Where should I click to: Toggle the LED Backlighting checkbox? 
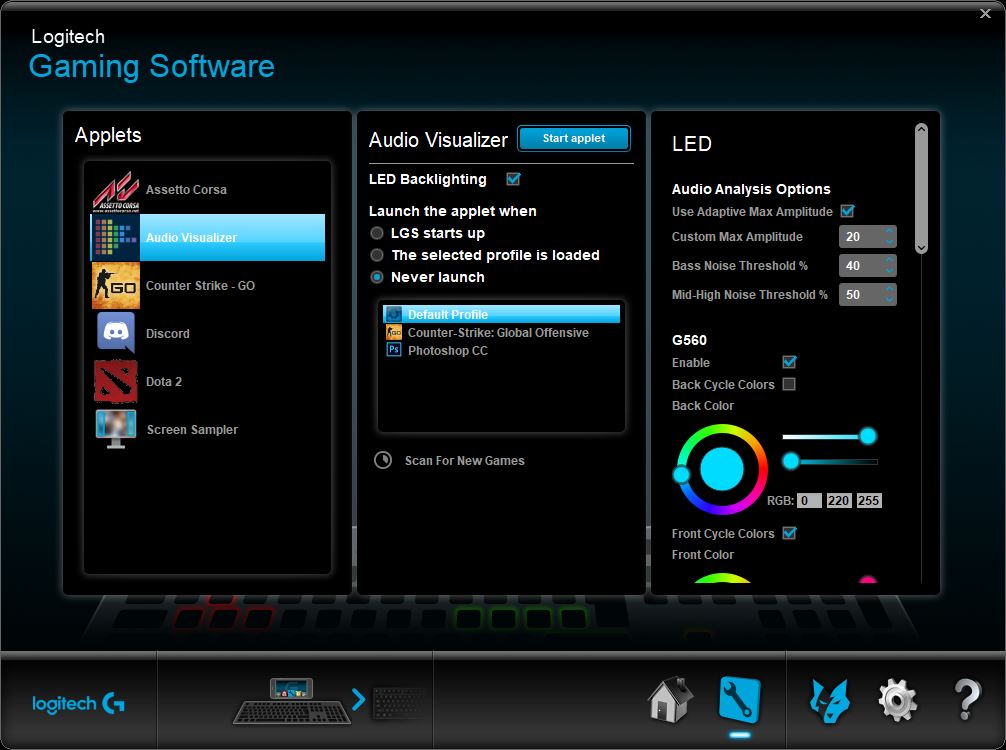pyautogui.click(x=513, y=179)
